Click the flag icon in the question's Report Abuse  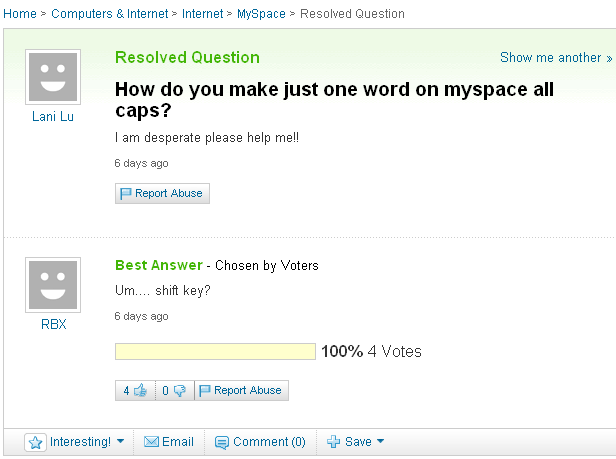(x=125, y=193)
